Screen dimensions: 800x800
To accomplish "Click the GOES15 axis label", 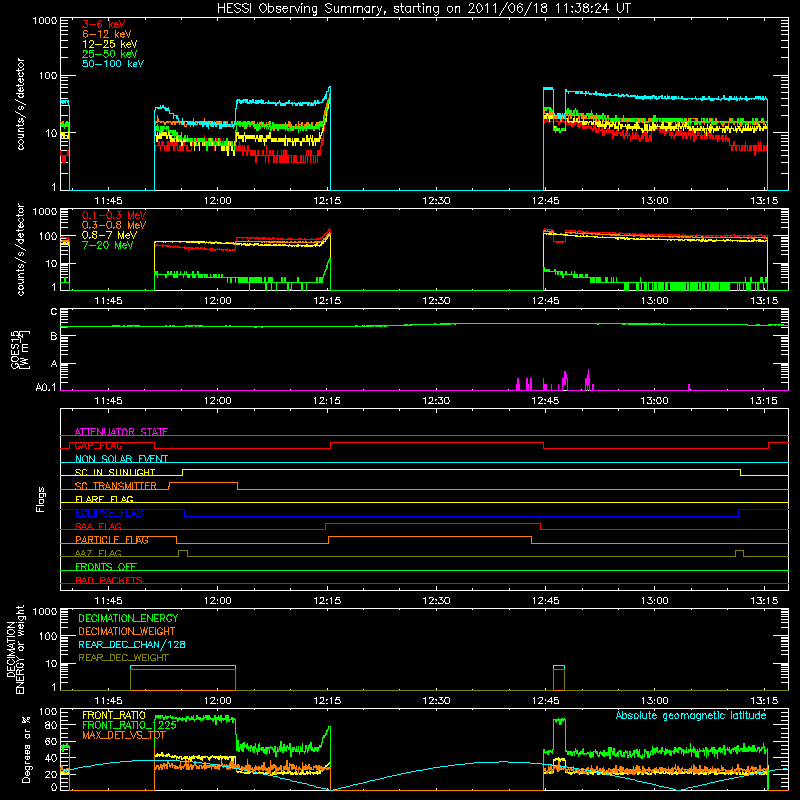I will (x=15, y=349).
